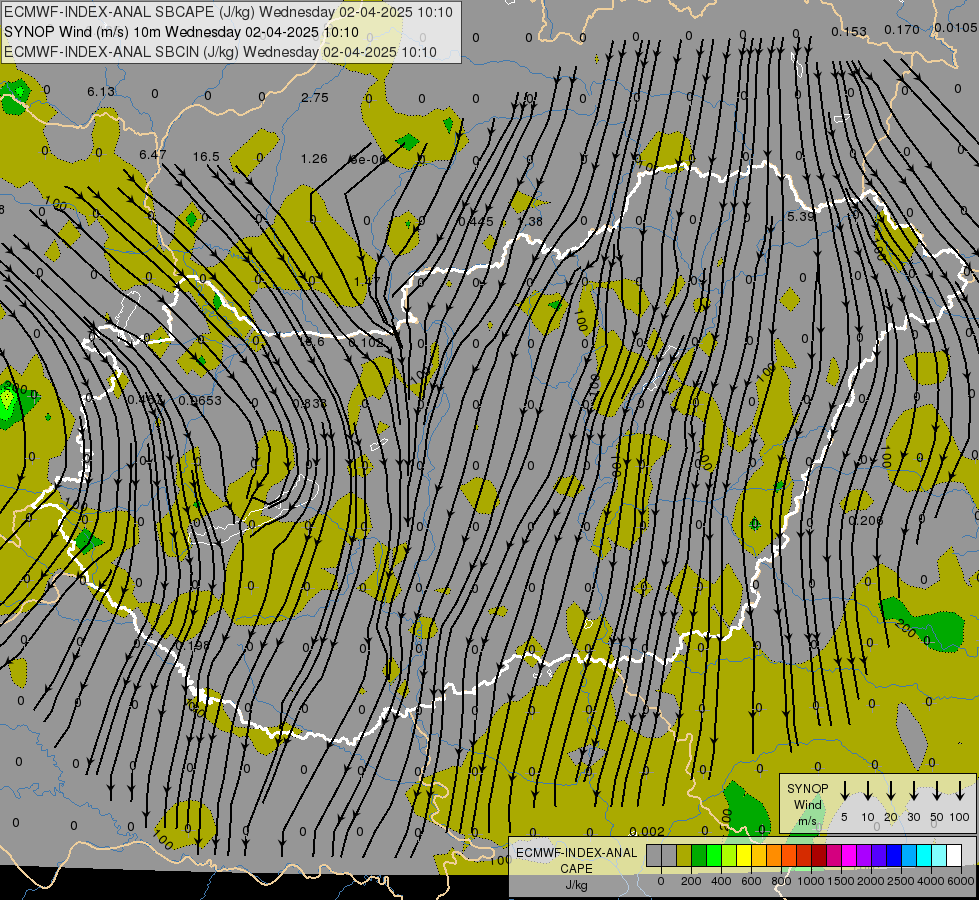The height and width of the screenshot is (900, 979).
Task: Click the 0.170 value on the map
Action: (902, 29)
